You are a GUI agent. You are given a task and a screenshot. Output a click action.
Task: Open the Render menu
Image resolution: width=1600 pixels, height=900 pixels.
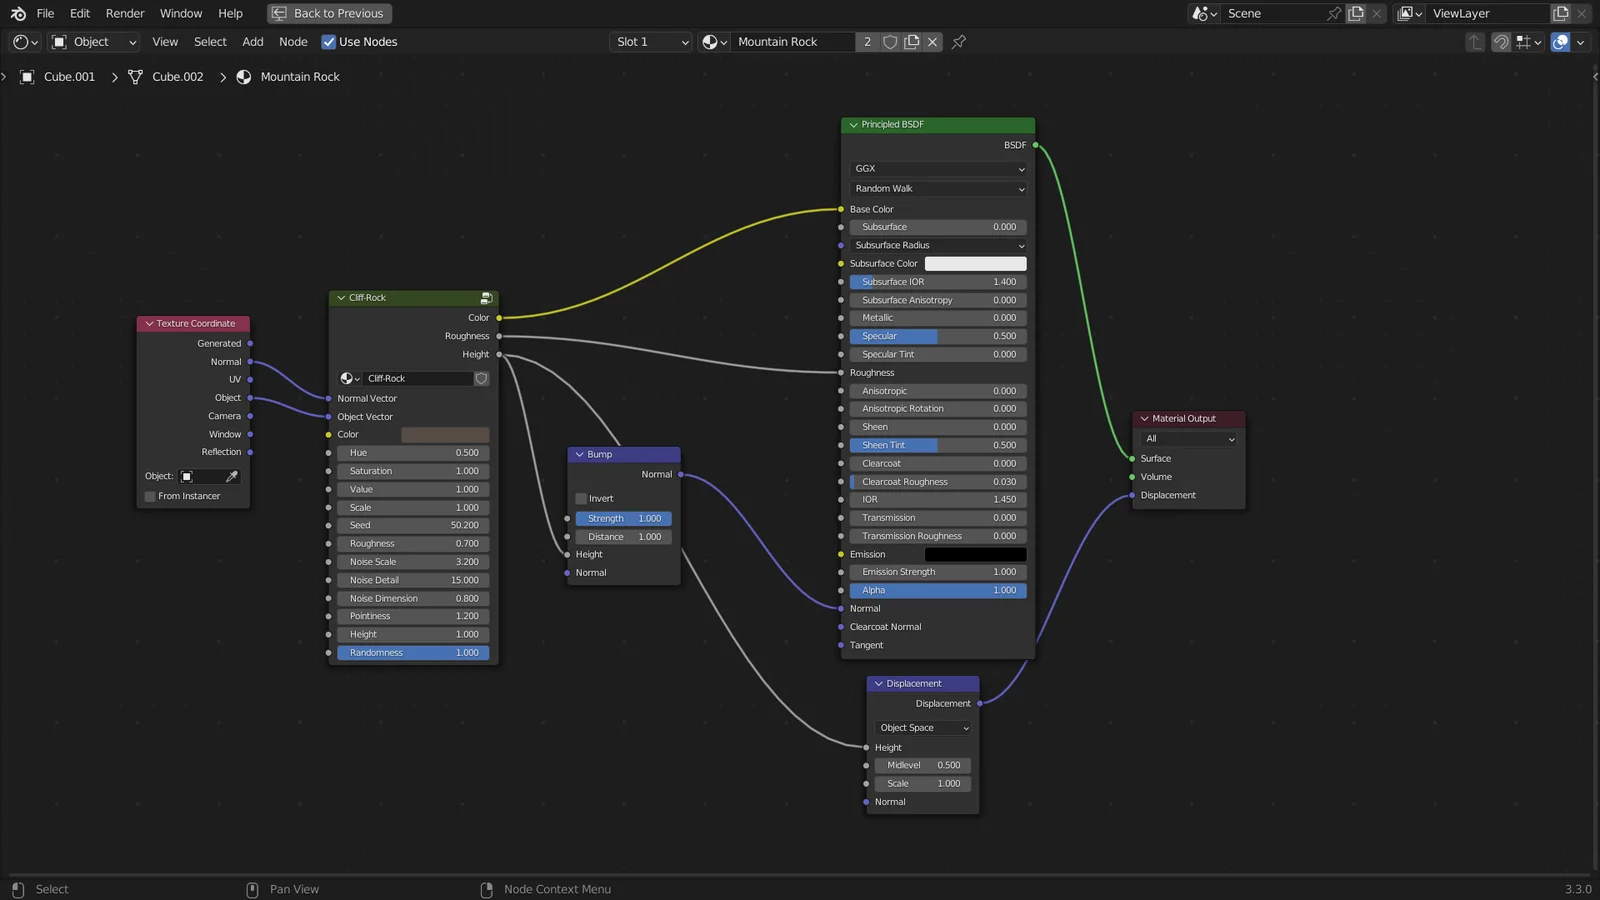coord(125,14)
